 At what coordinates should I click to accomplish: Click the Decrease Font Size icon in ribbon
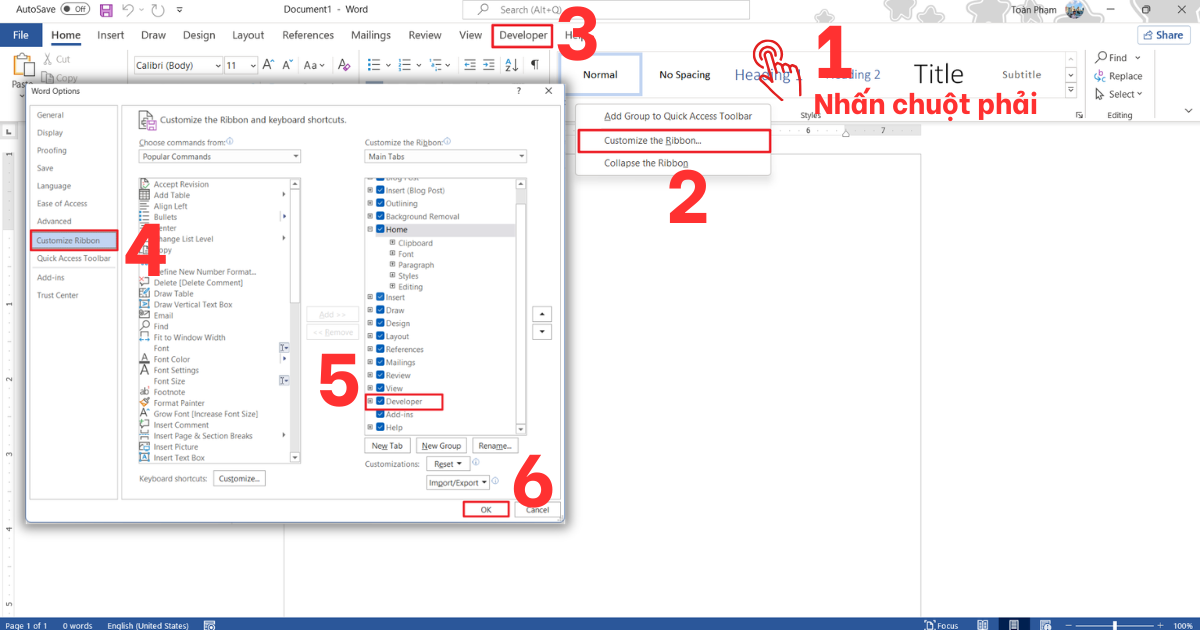point(288,65)
